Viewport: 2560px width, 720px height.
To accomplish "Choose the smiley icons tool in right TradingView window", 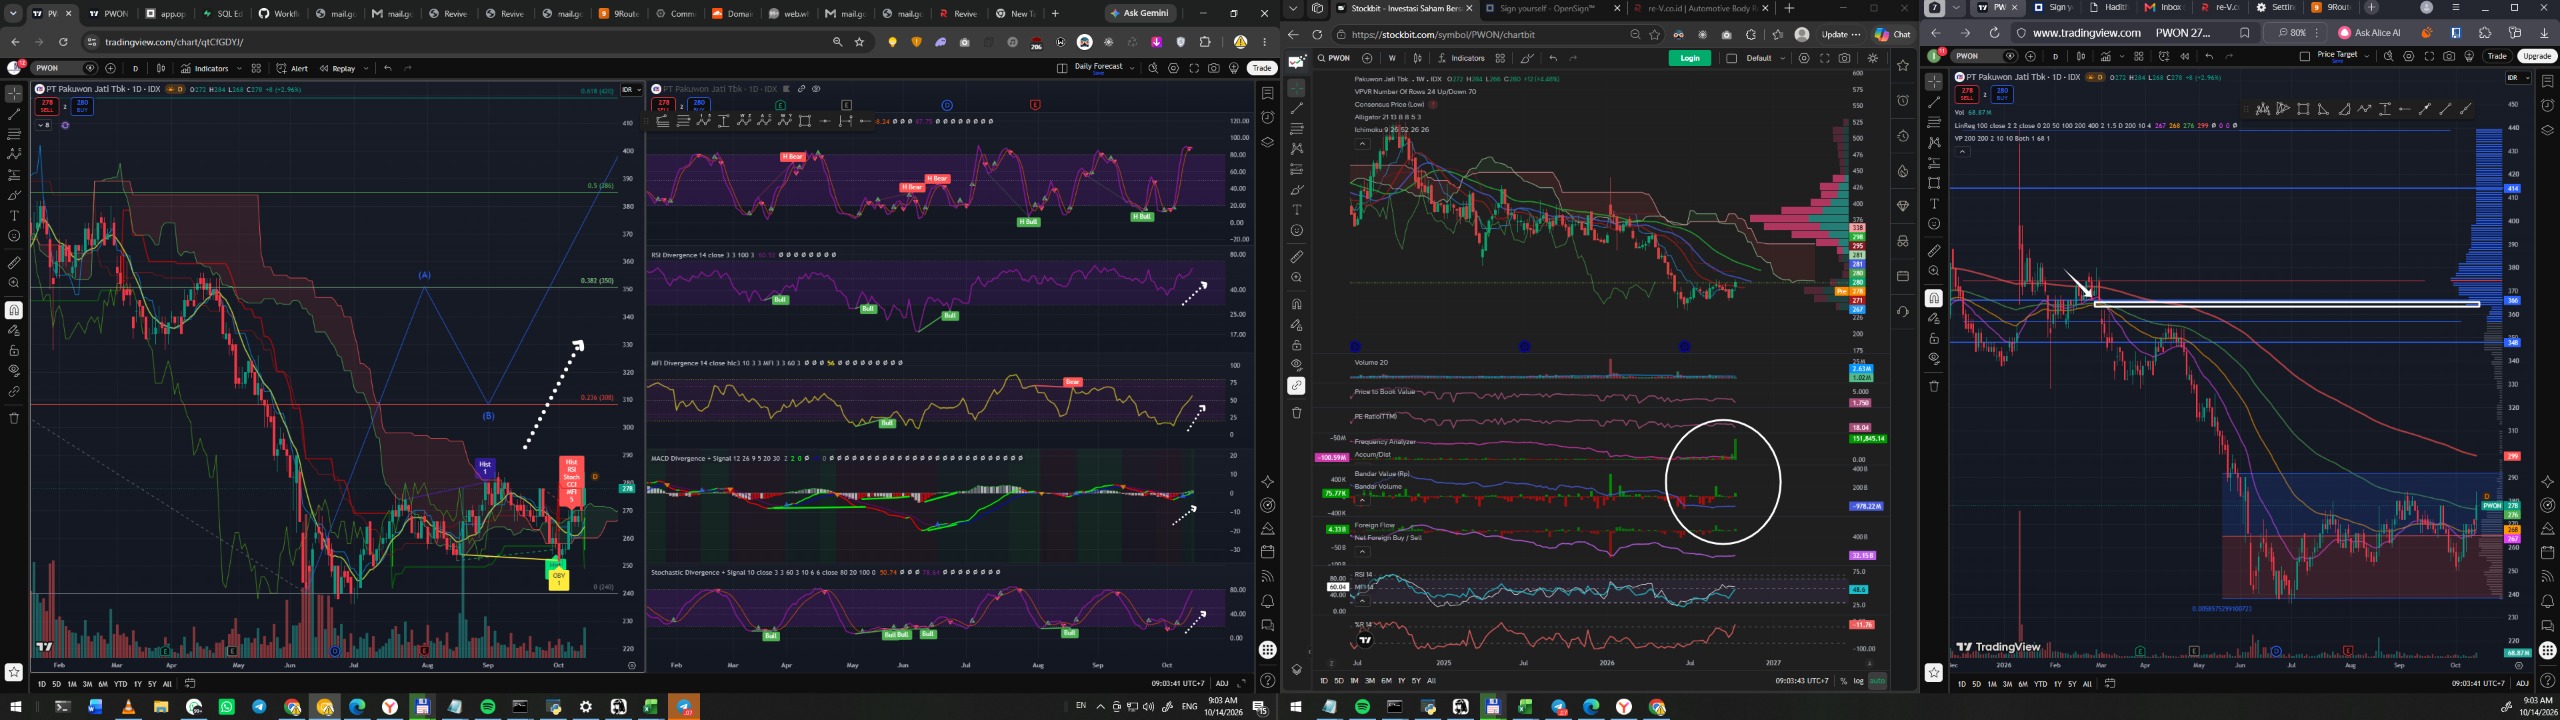I will pos(1934,224).
